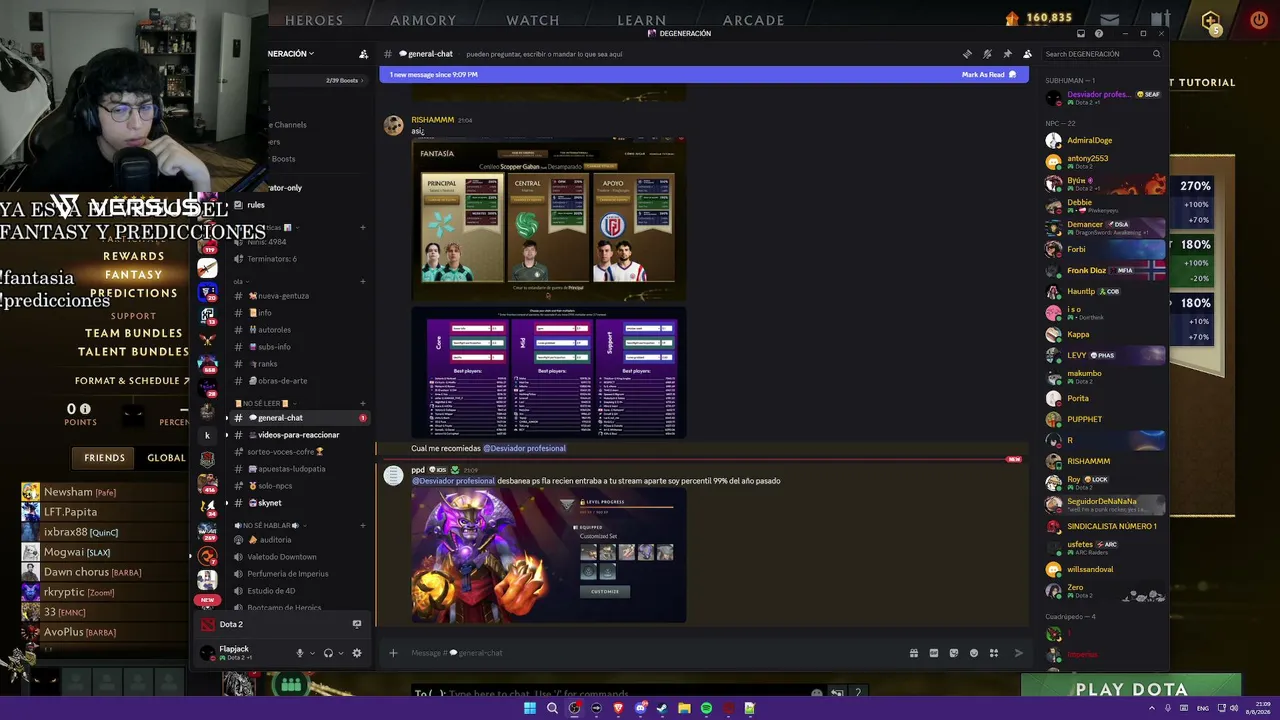Open the gift icon in message bar

tap(914, 653)
